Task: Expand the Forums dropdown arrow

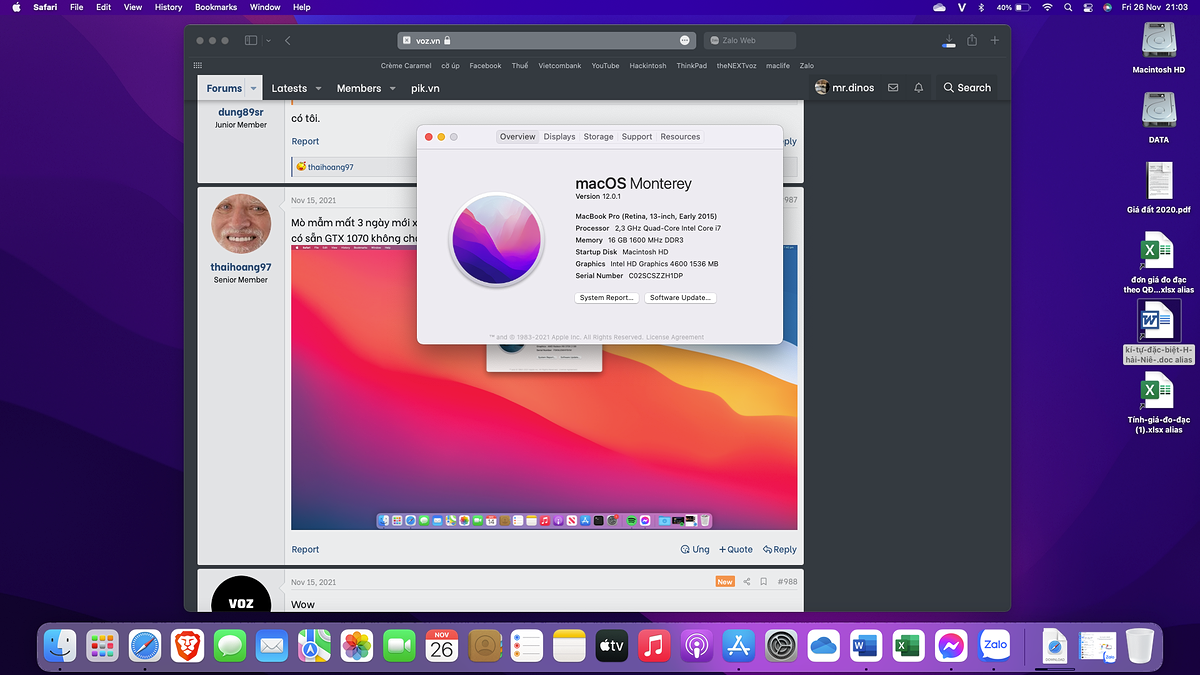Action: [x=254, y=88]
